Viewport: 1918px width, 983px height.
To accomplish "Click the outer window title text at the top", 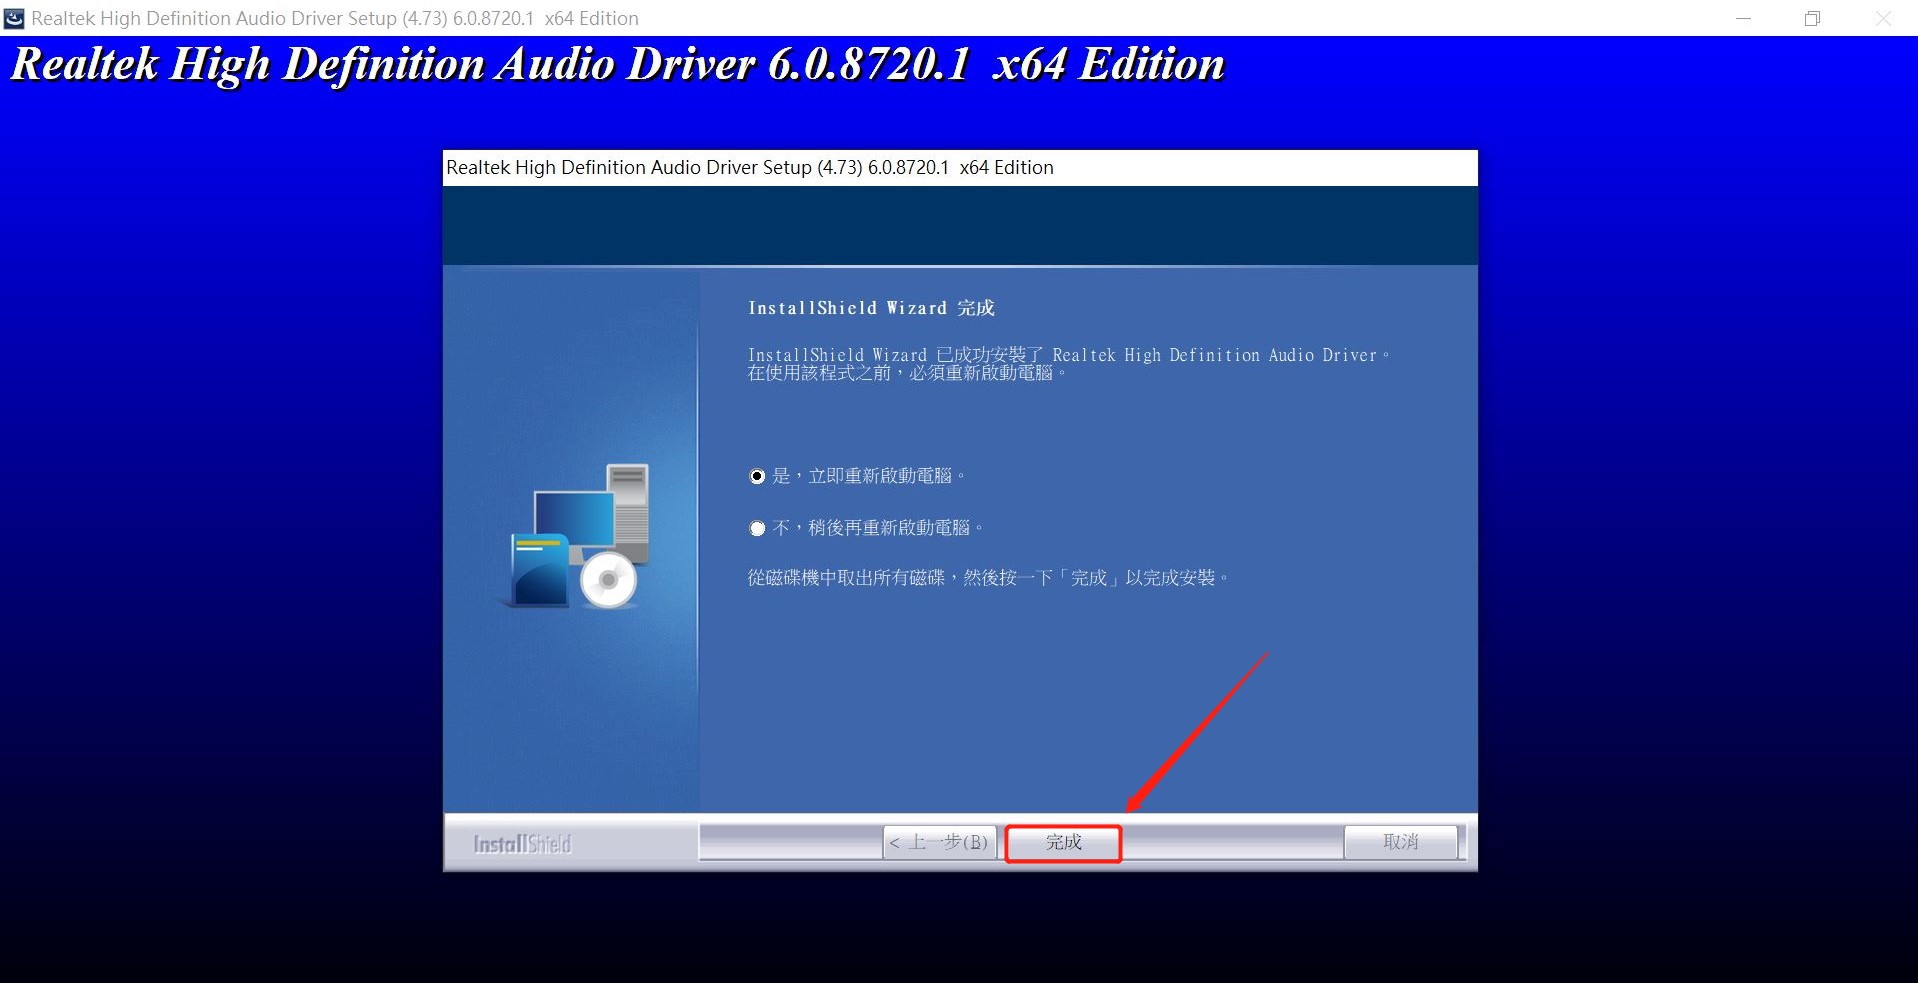I will pos(334,18).
